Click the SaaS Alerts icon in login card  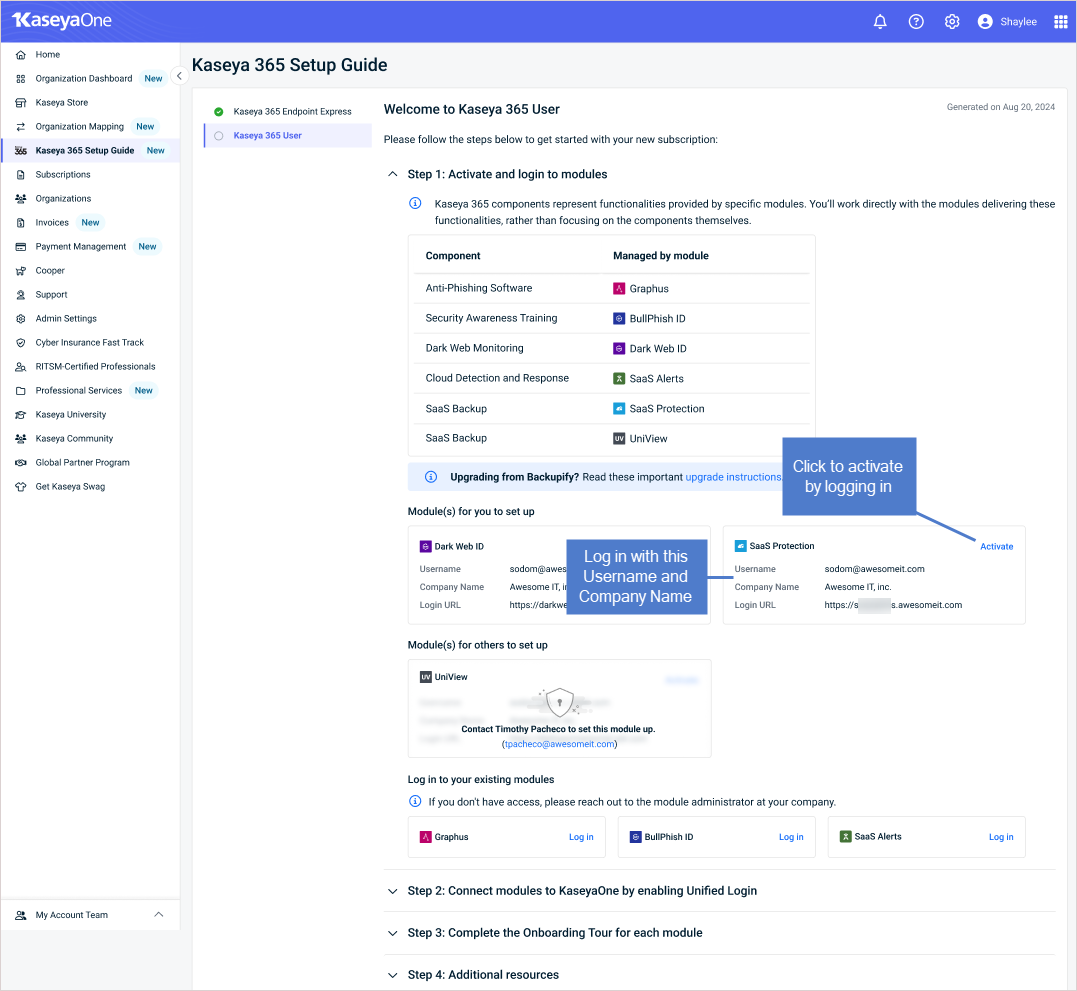(x=846, y=836)
